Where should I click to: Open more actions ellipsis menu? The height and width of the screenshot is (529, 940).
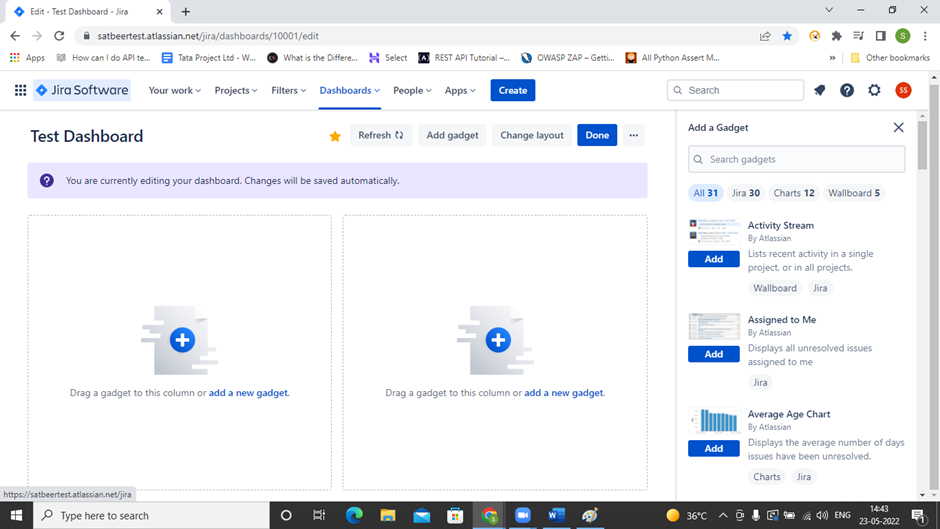[x=633, y=135]
